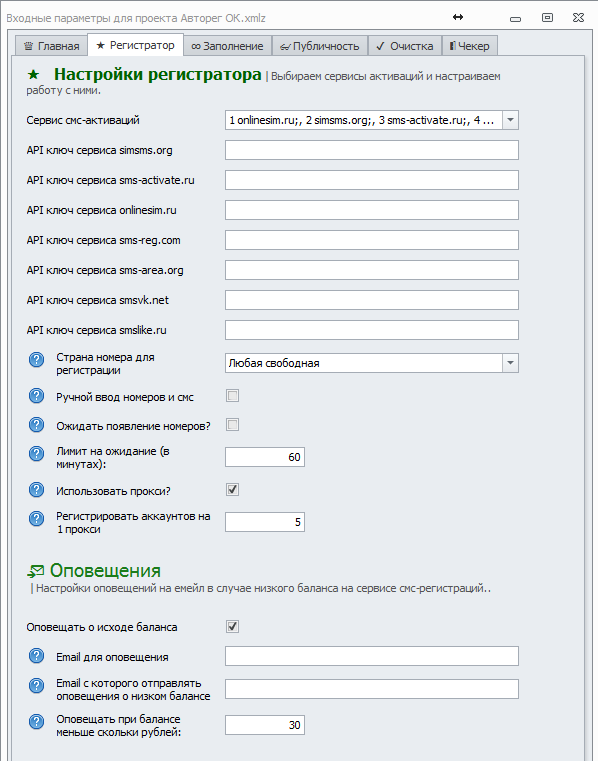
Task: Show help for Использовать прокси option
Action: (36, 490)
